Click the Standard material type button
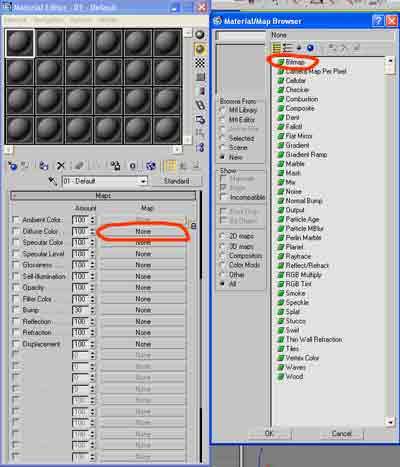Screen dimensions: 400x467 (x=176, y=181)
